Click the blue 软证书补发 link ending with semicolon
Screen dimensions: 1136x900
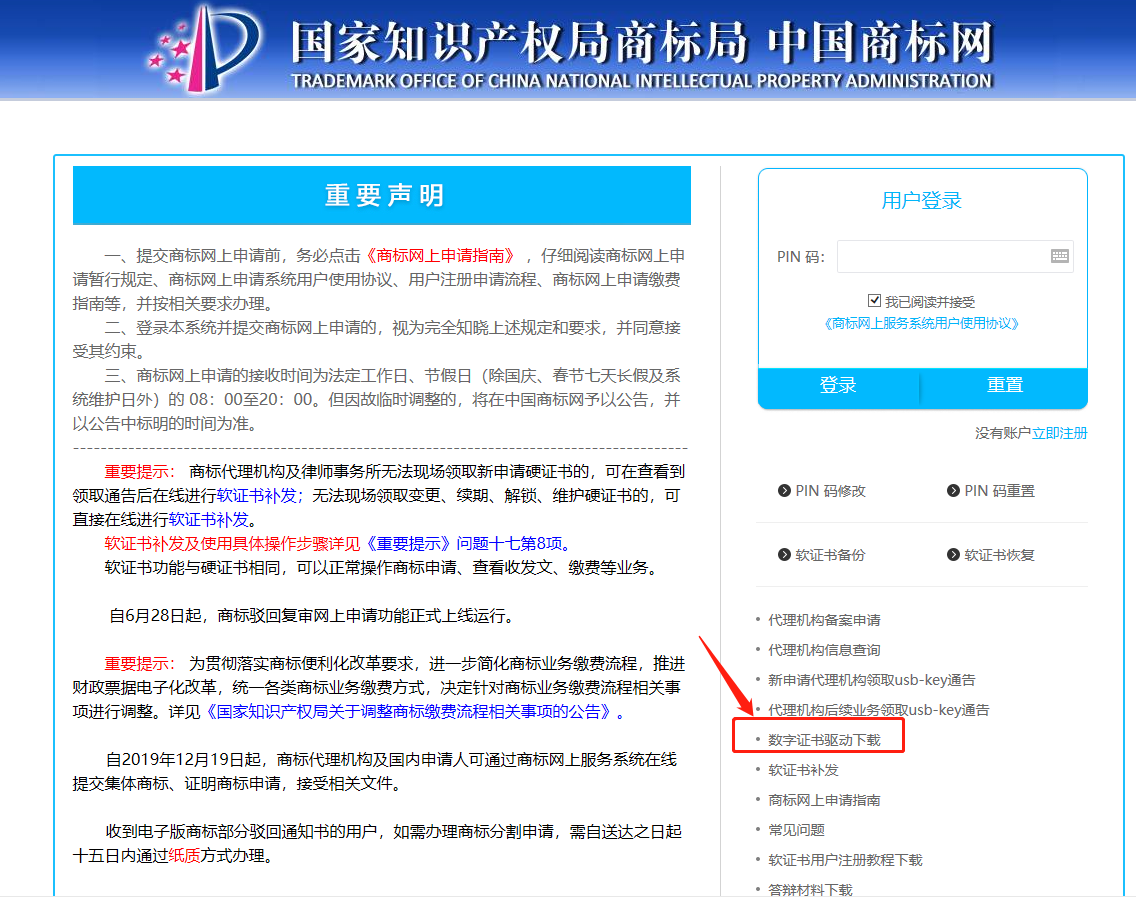point(260,496)
